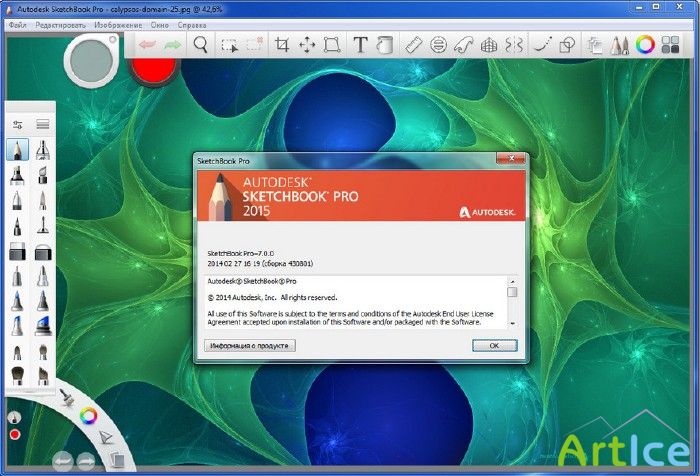Click the Deselect dashed-box tool
This screenshot has width=700, height=476.
pos(254,45)
